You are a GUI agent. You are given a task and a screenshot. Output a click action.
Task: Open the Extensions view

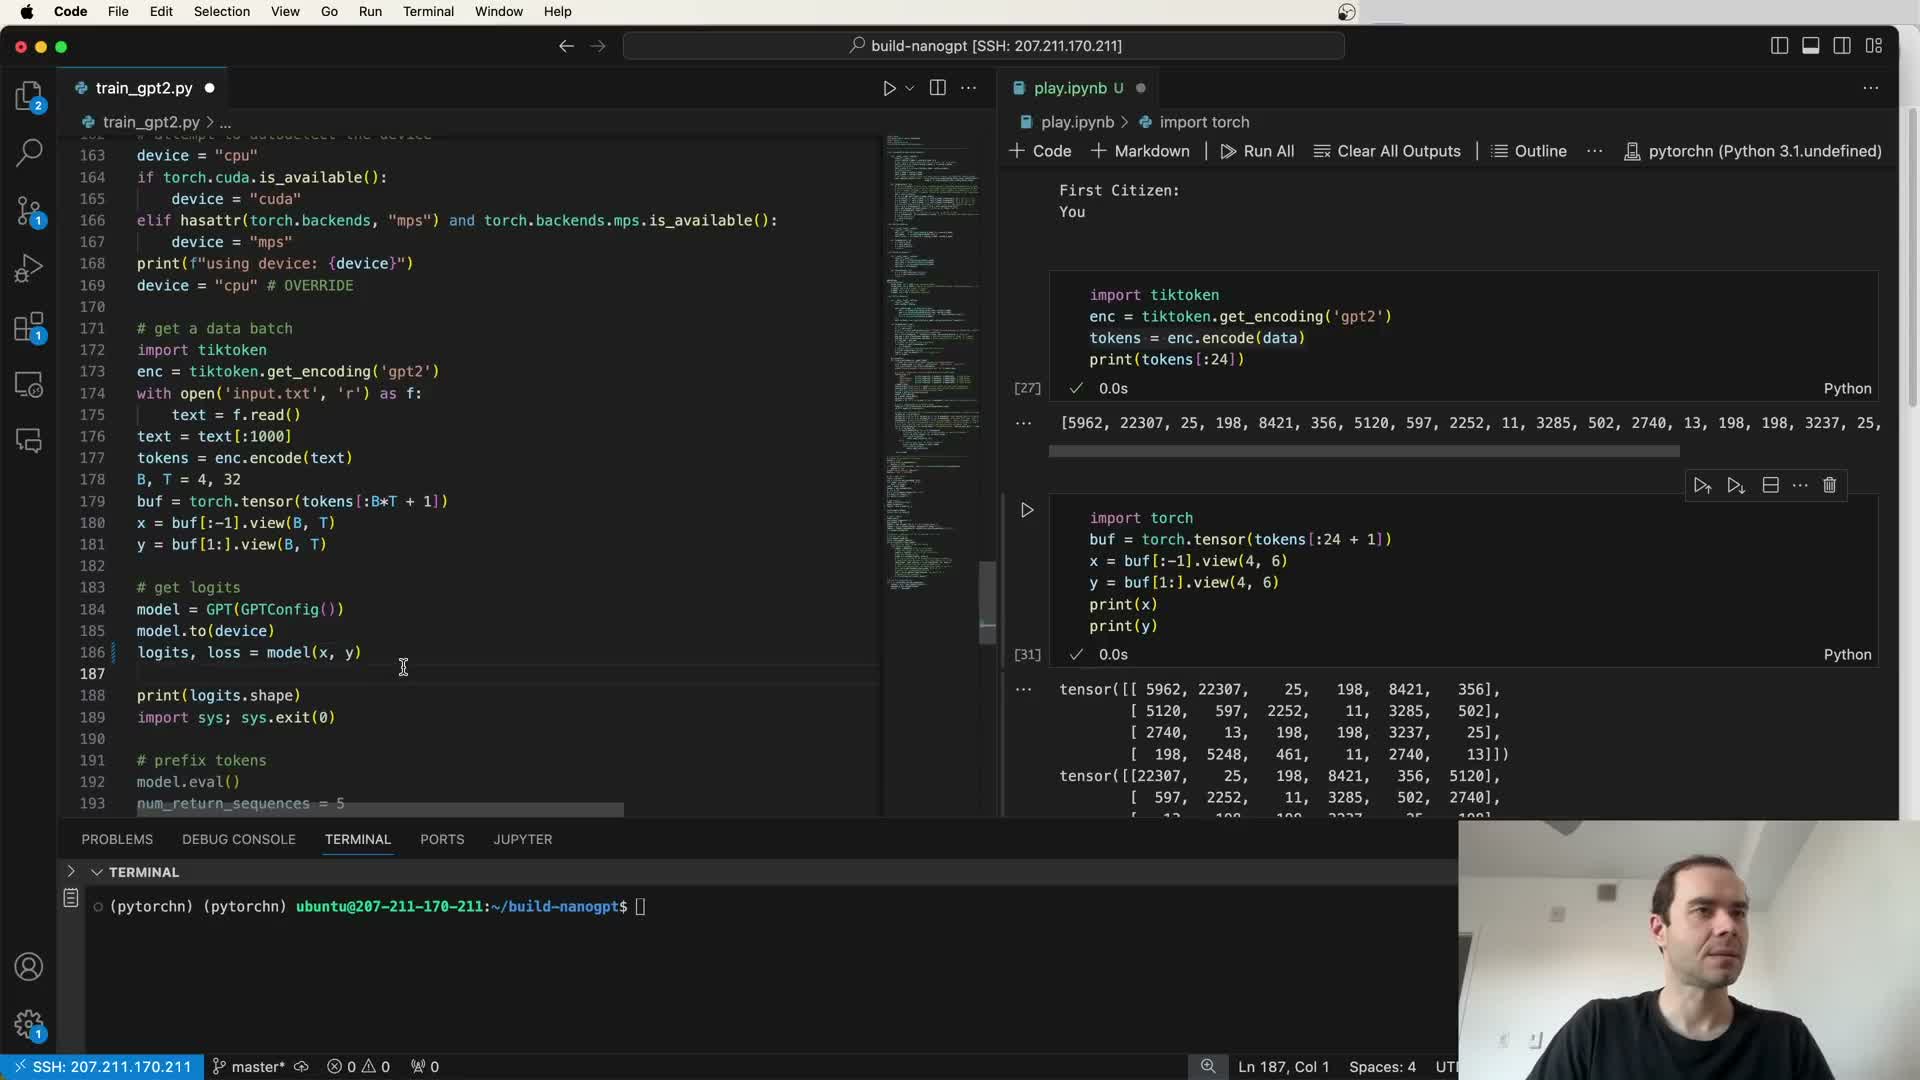tap(29, 327)
